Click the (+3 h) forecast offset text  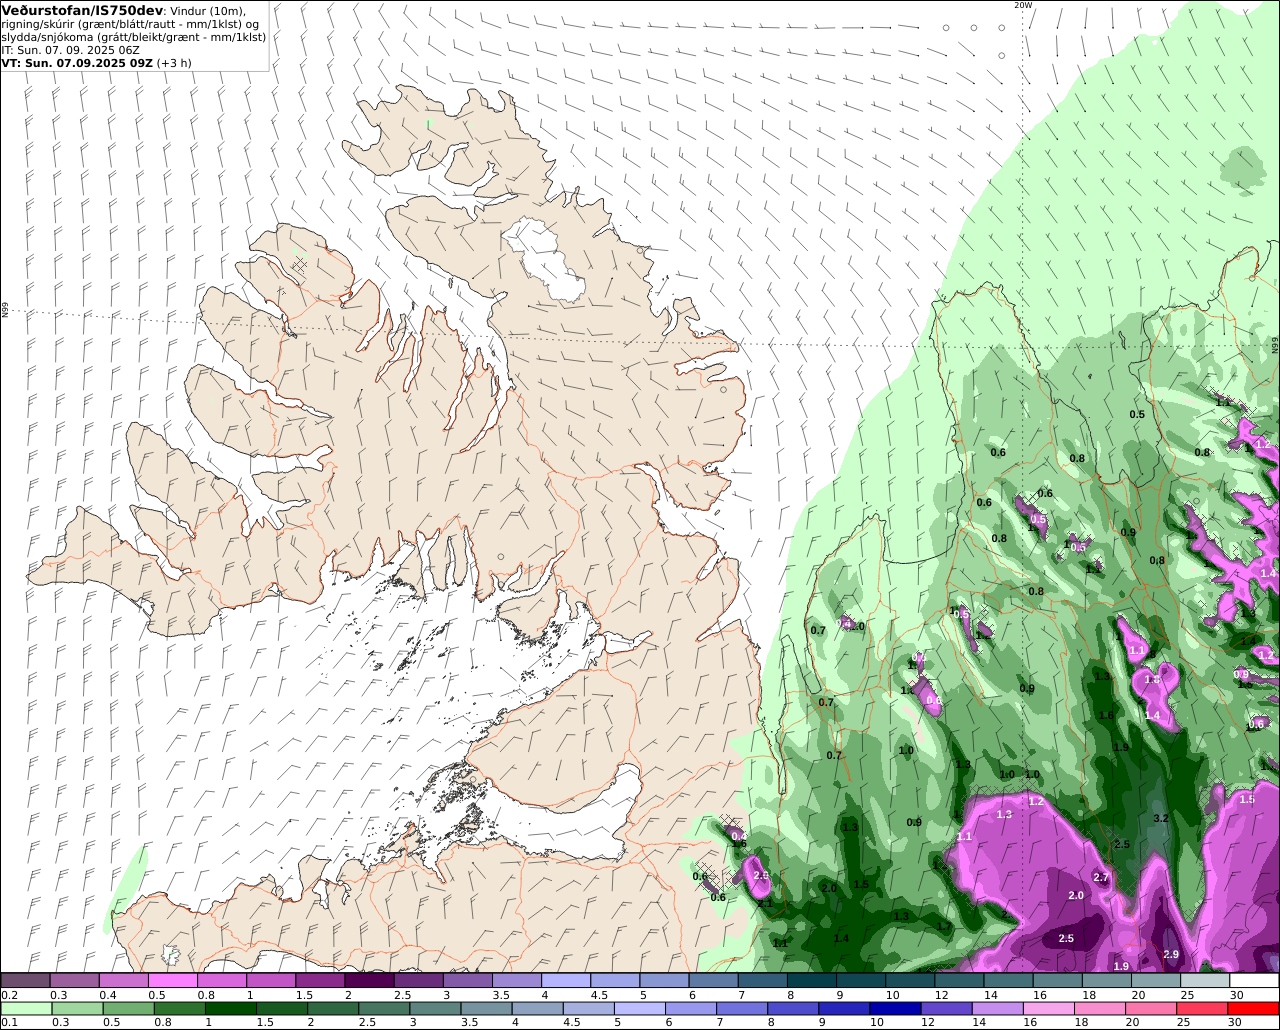point(174,62)
